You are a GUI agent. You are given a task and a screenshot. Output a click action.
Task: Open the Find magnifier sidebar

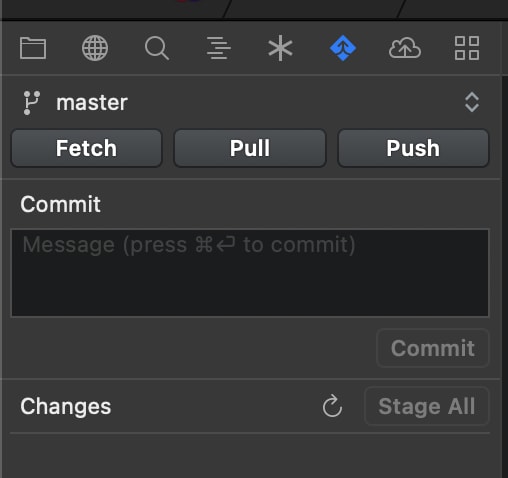(x=157, y=48)
